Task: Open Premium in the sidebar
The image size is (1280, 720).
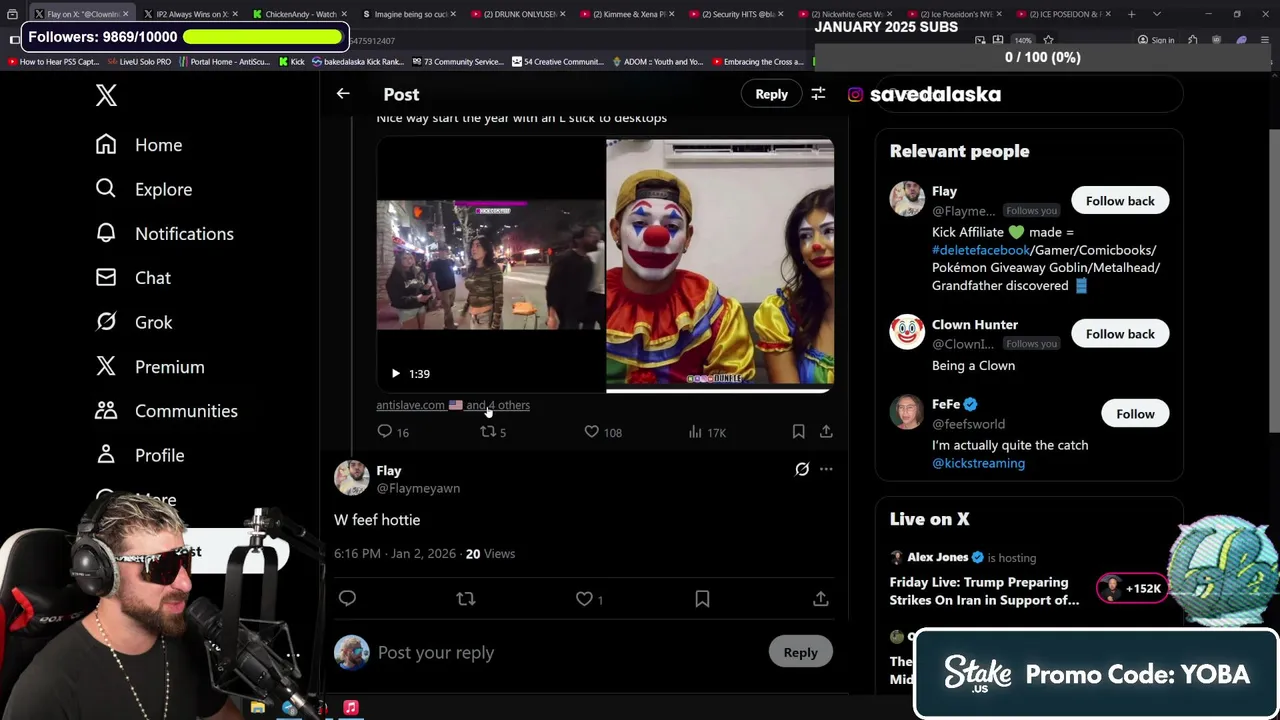Action: click(150, 367)
